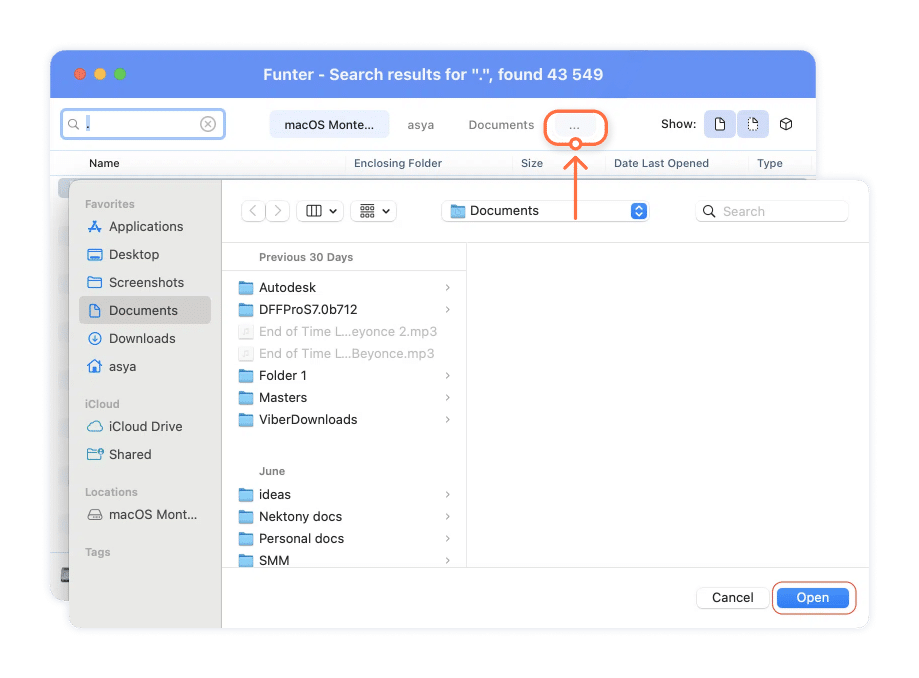Sort by Enclosing Folder column
Image resolution: width=919 pixels, height=678 pixels.
coord(398,163)
